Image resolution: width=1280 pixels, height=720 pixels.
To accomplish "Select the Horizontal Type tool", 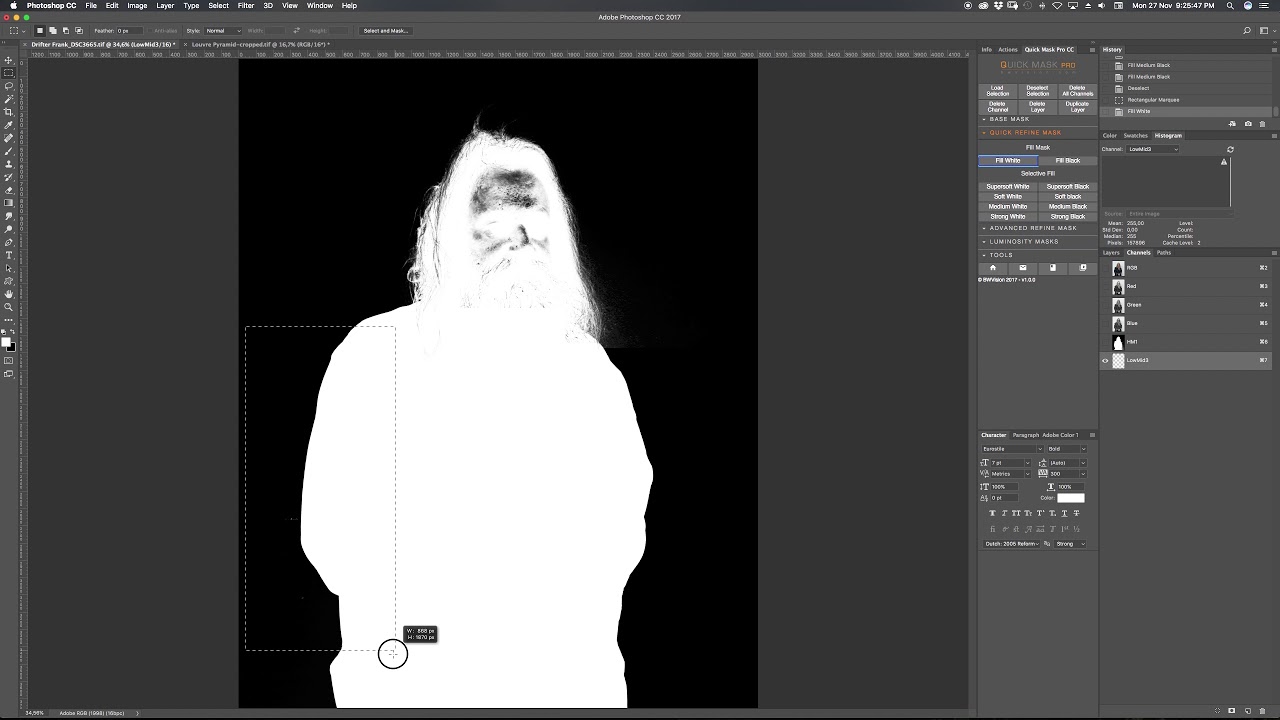I will [9, 255].
